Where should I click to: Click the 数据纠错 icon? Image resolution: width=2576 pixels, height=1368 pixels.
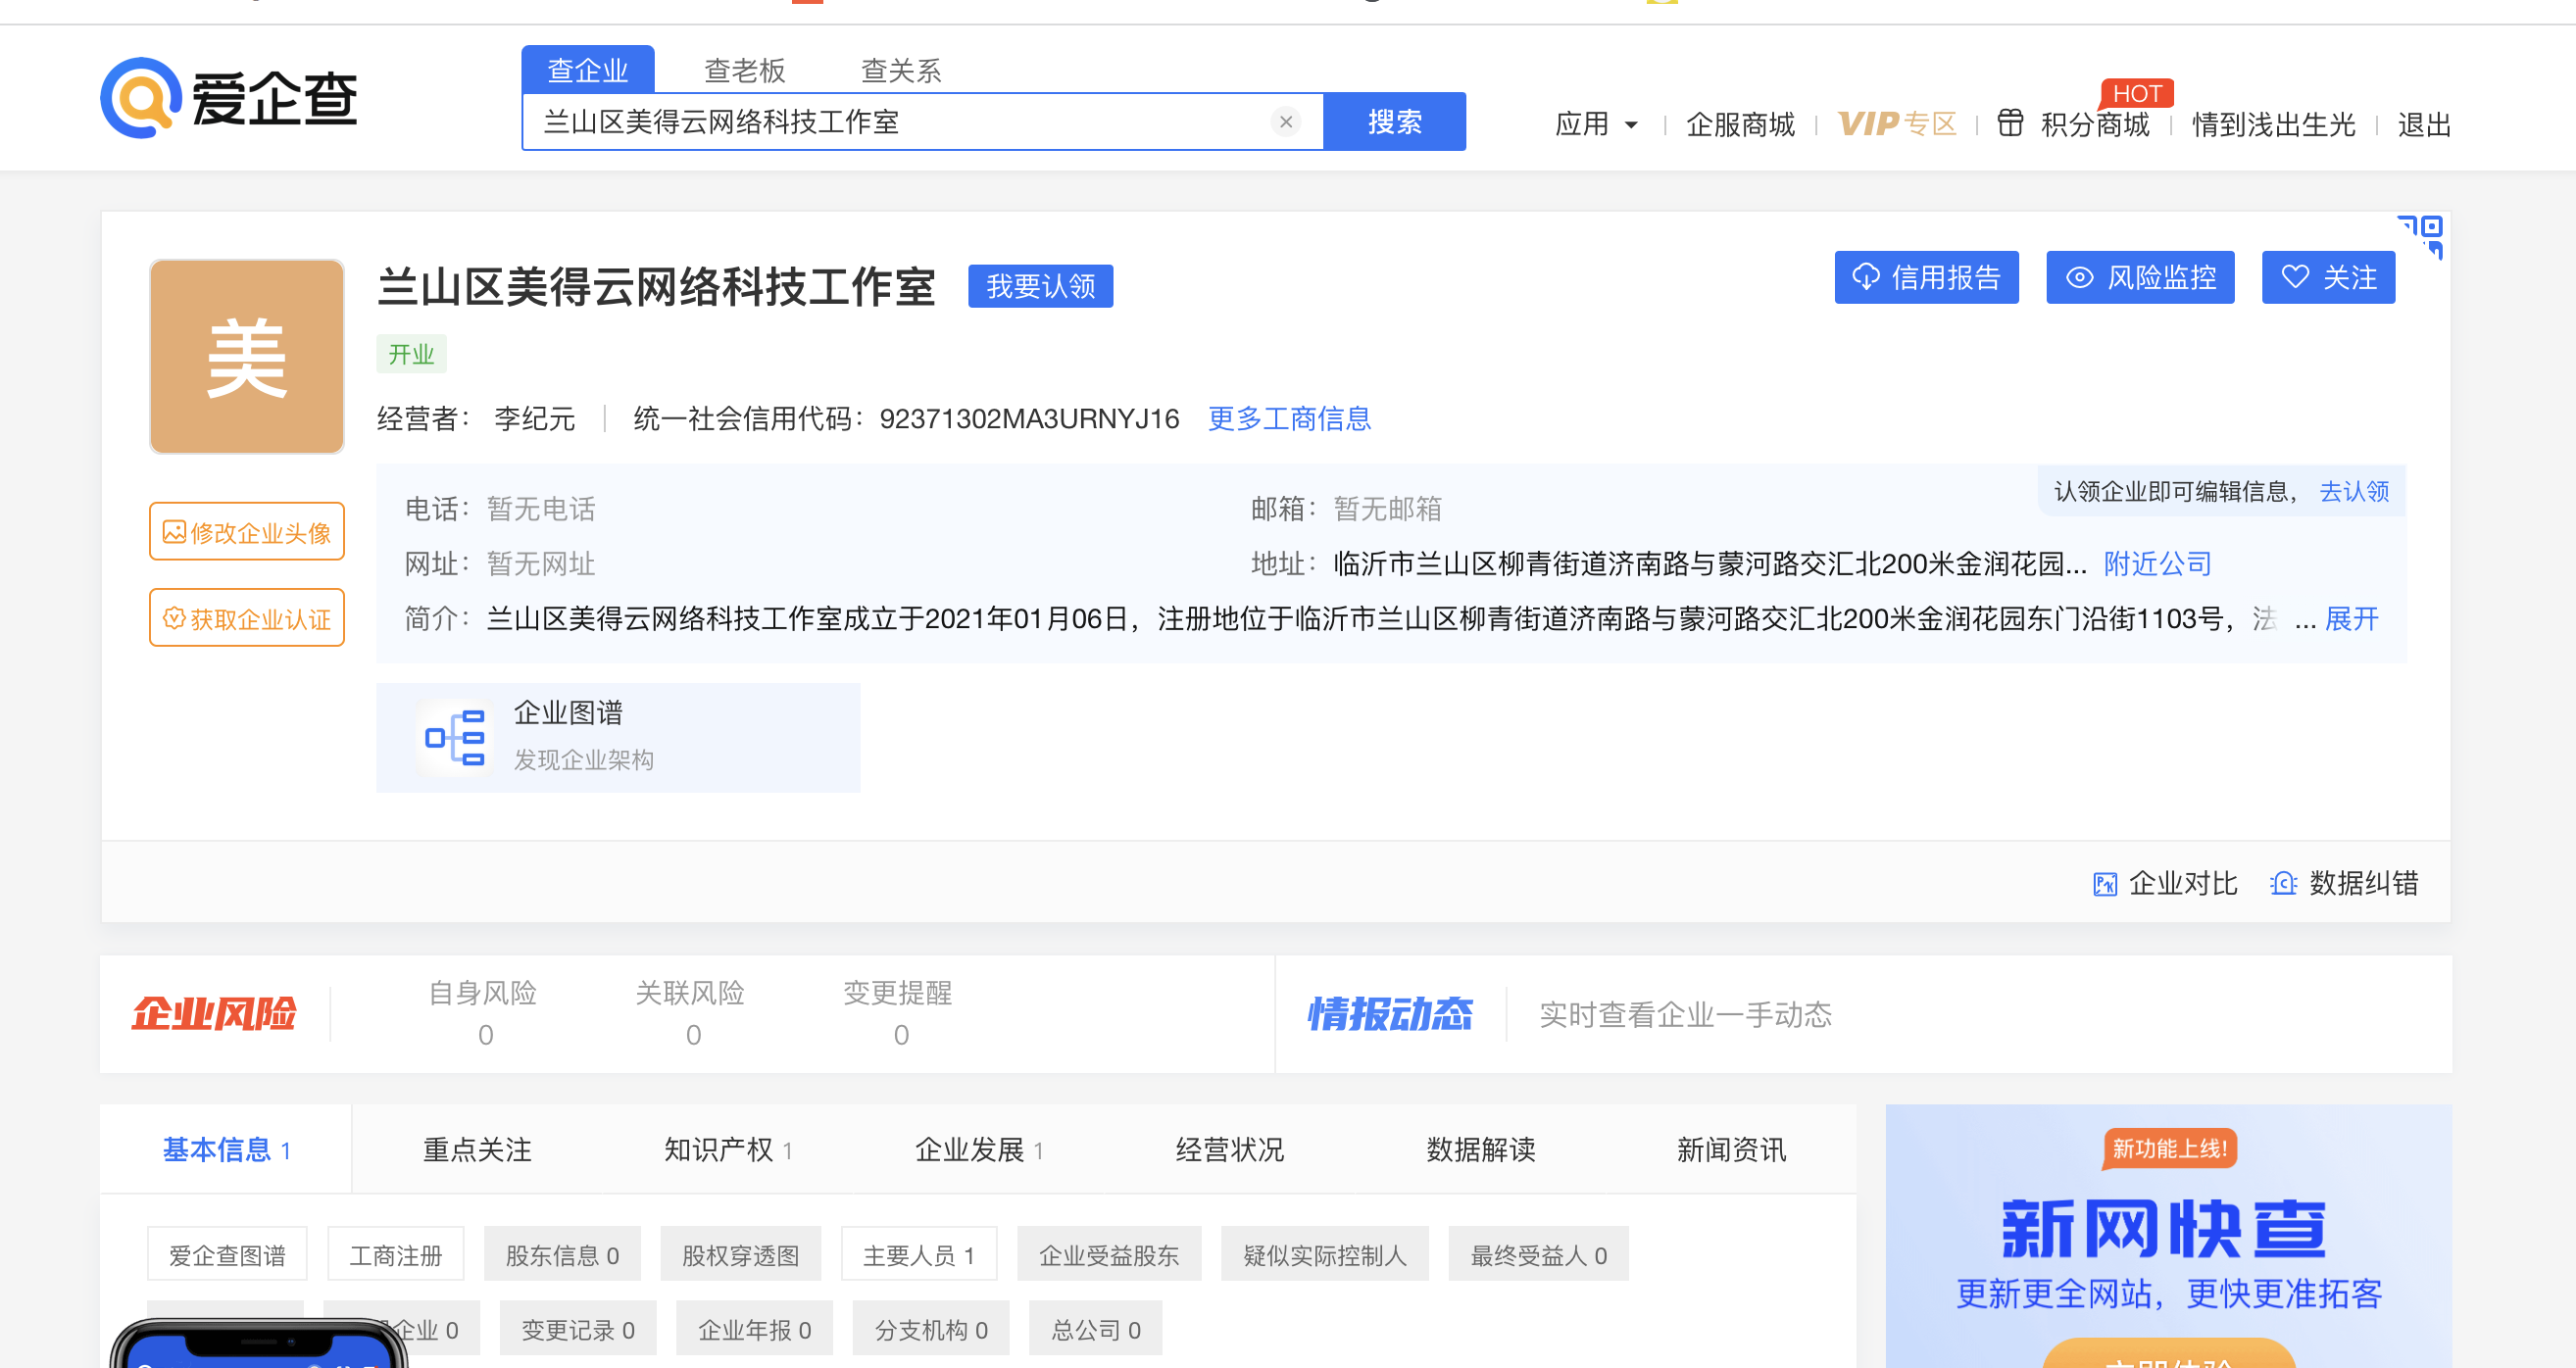pyautogui.click(x=2284, y=884)
